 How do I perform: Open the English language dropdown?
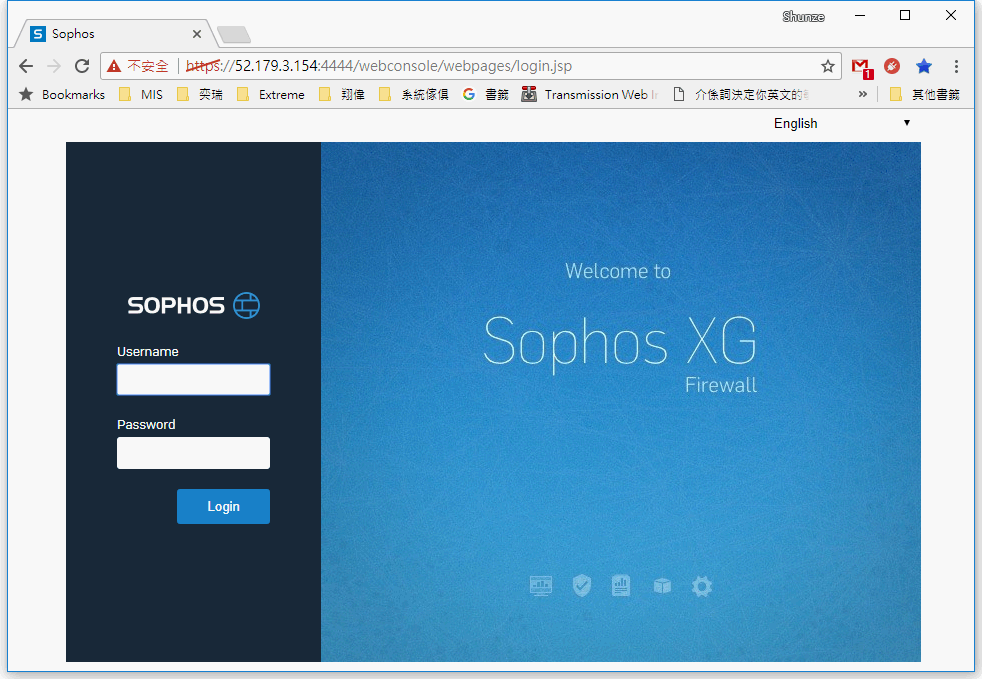click(x=841, y=123)
